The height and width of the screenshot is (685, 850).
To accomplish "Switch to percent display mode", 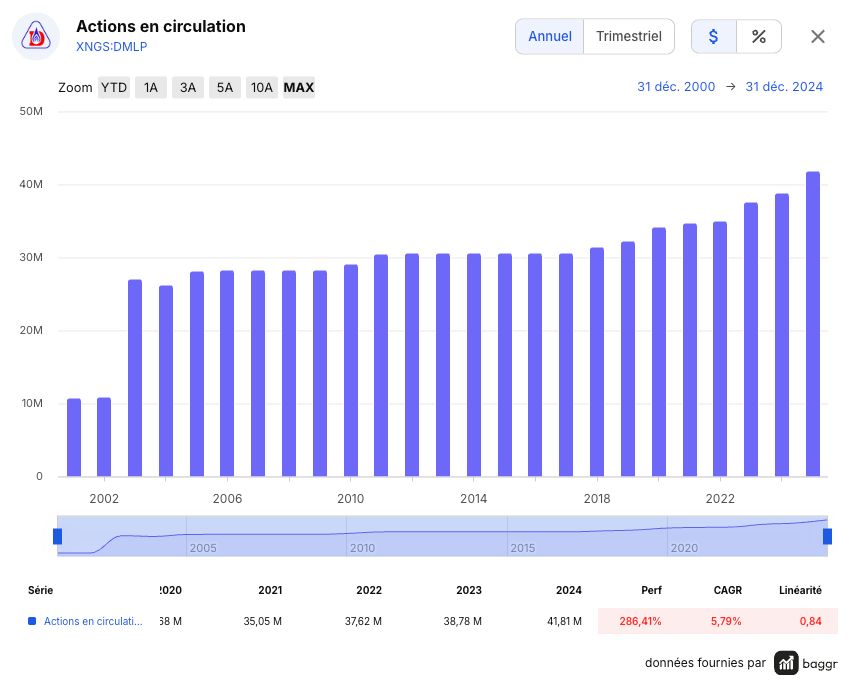I will (758, 36).
